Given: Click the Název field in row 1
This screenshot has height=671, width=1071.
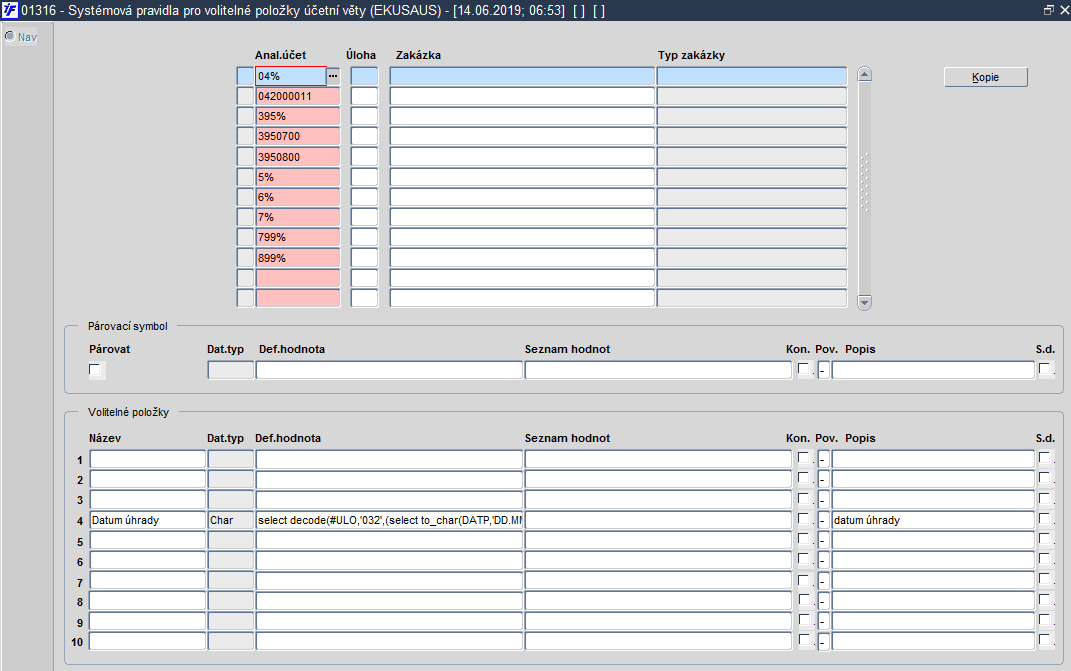Looking at the screenshot, I should click(x=148, y=459).
